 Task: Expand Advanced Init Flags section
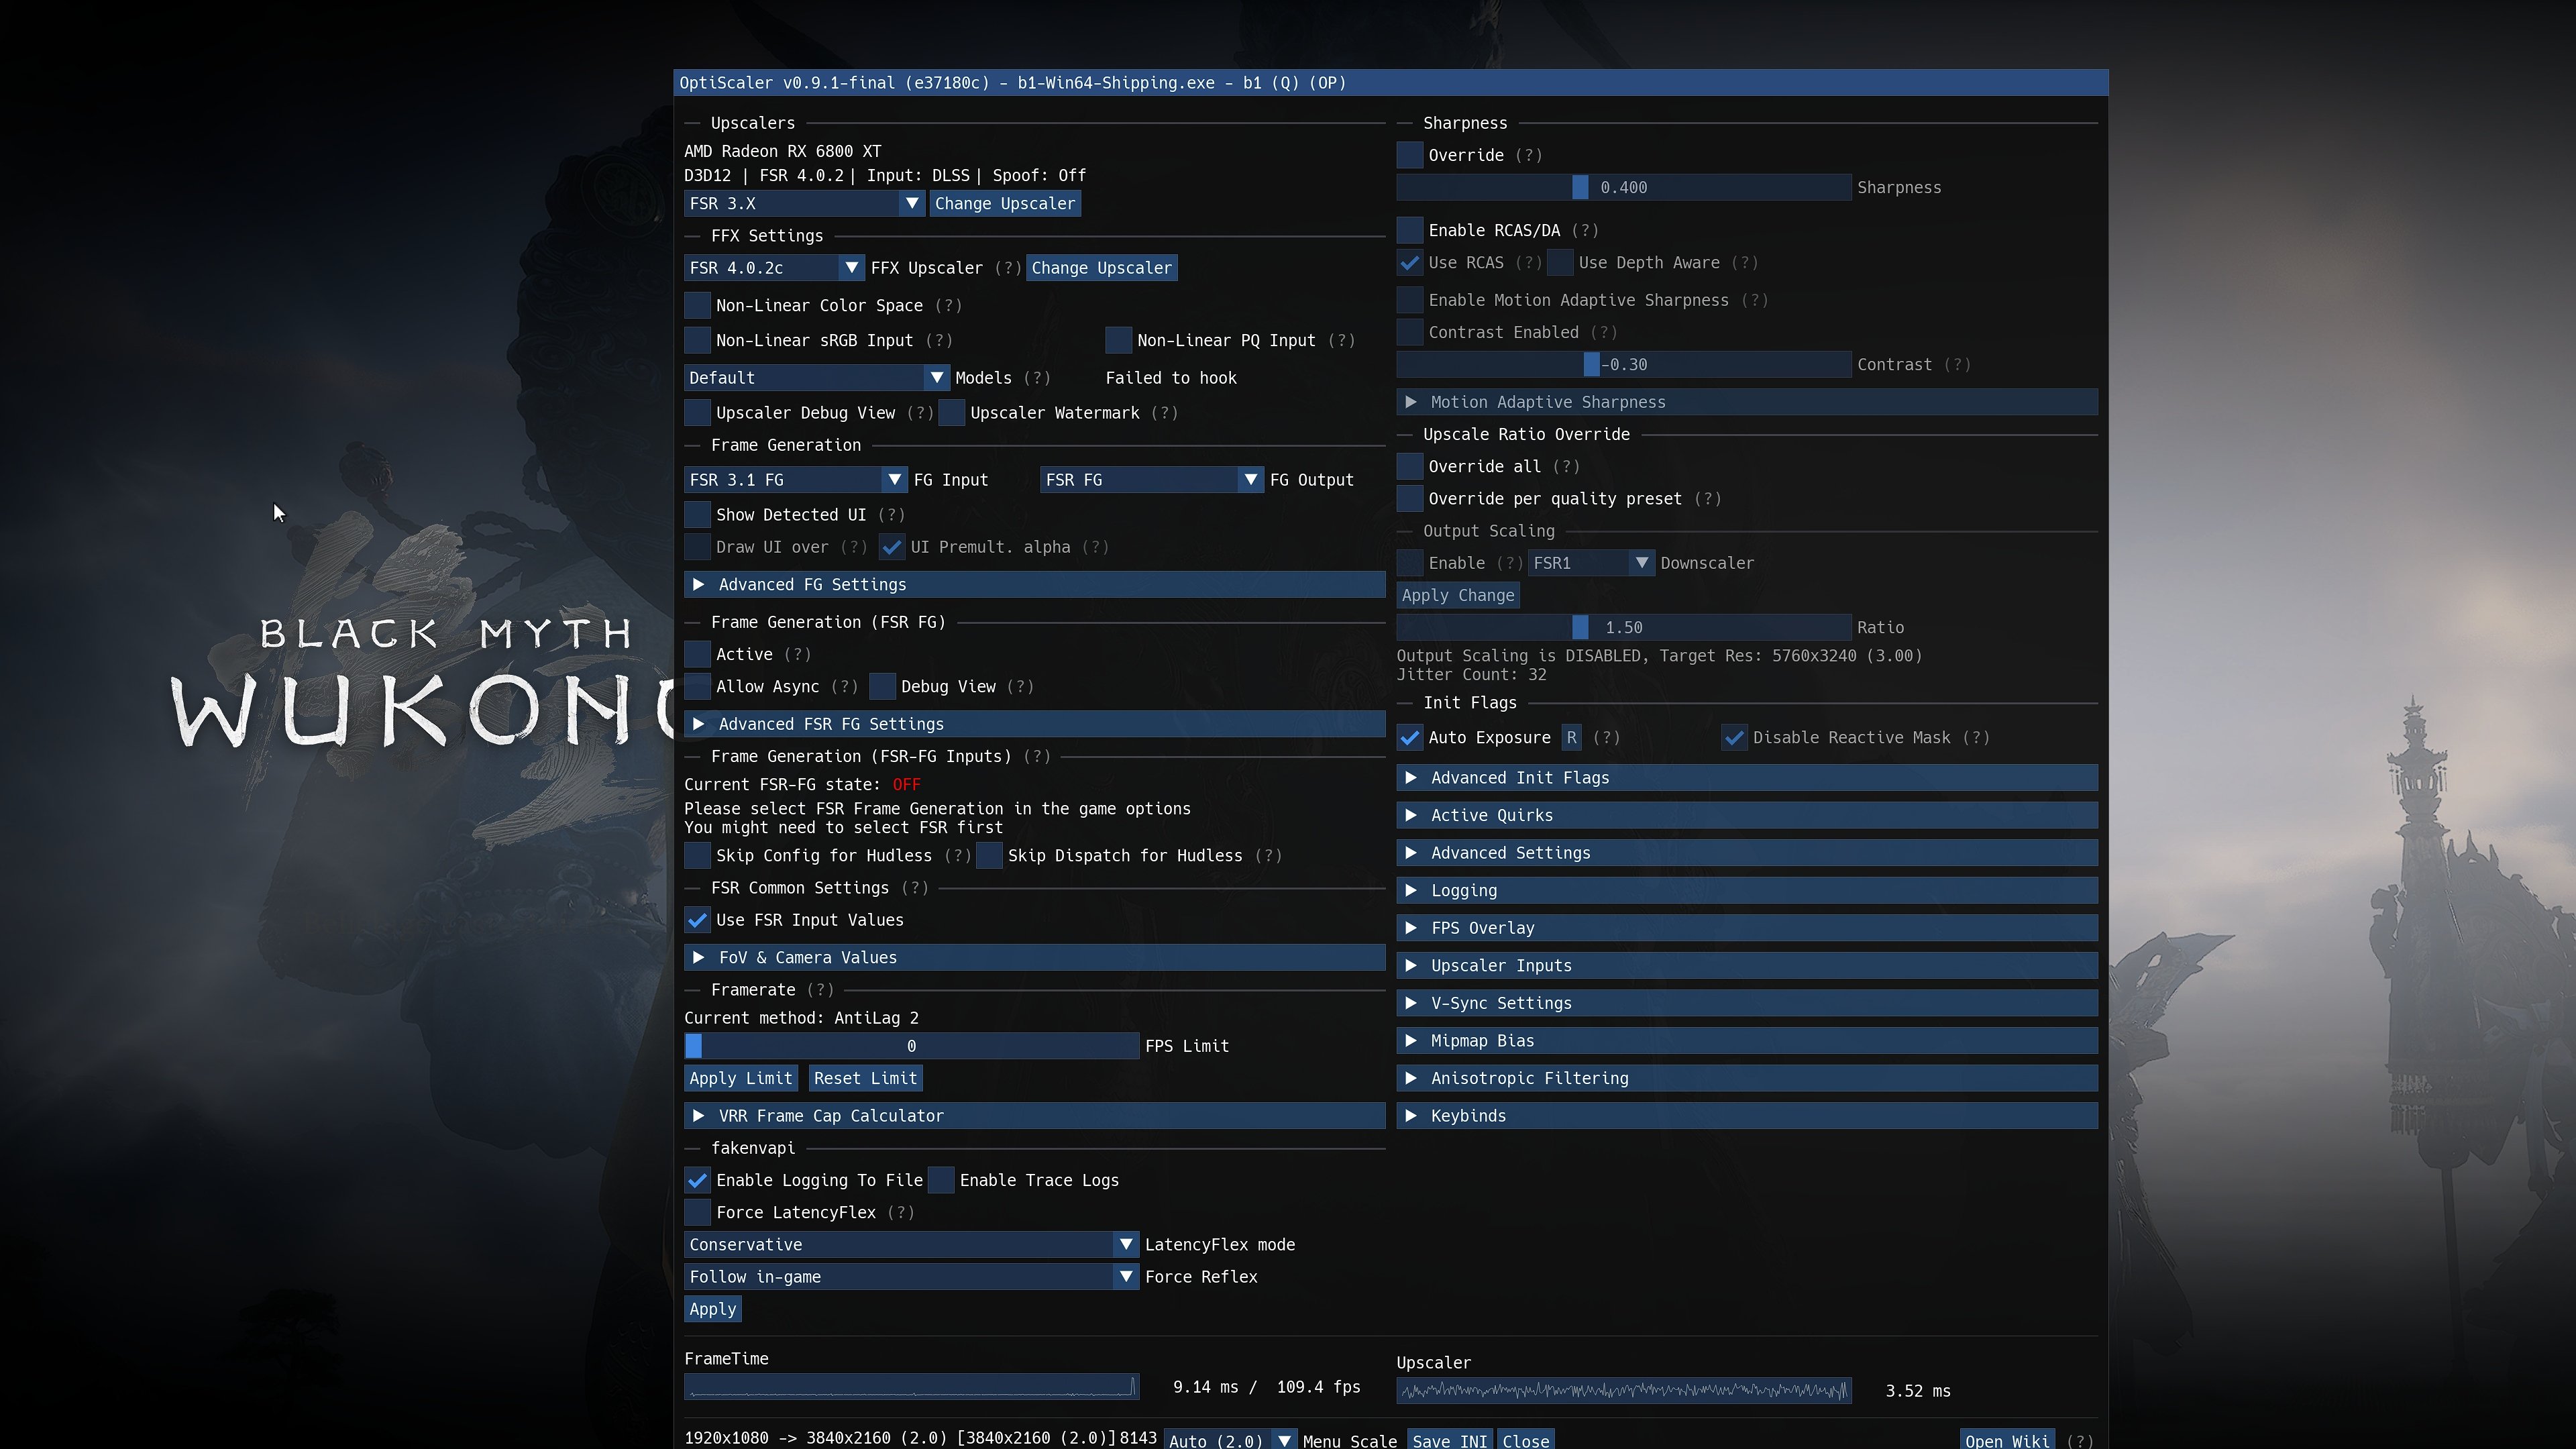[1747, 778]
